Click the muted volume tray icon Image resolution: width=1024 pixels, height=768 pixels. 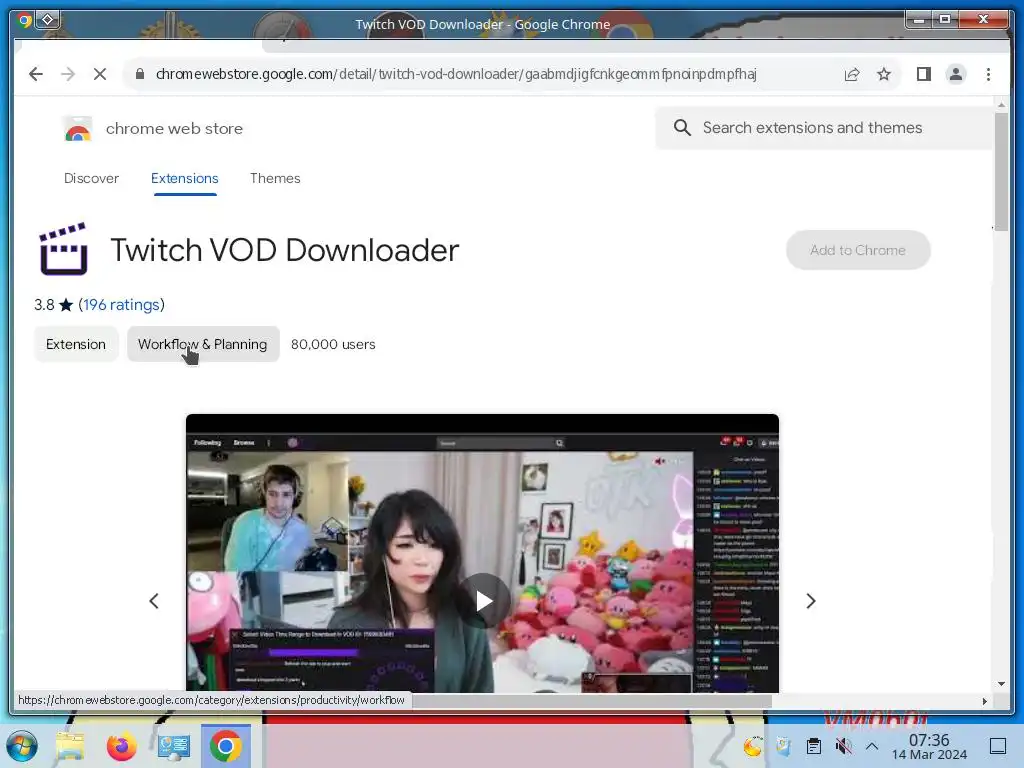(844, 746)
